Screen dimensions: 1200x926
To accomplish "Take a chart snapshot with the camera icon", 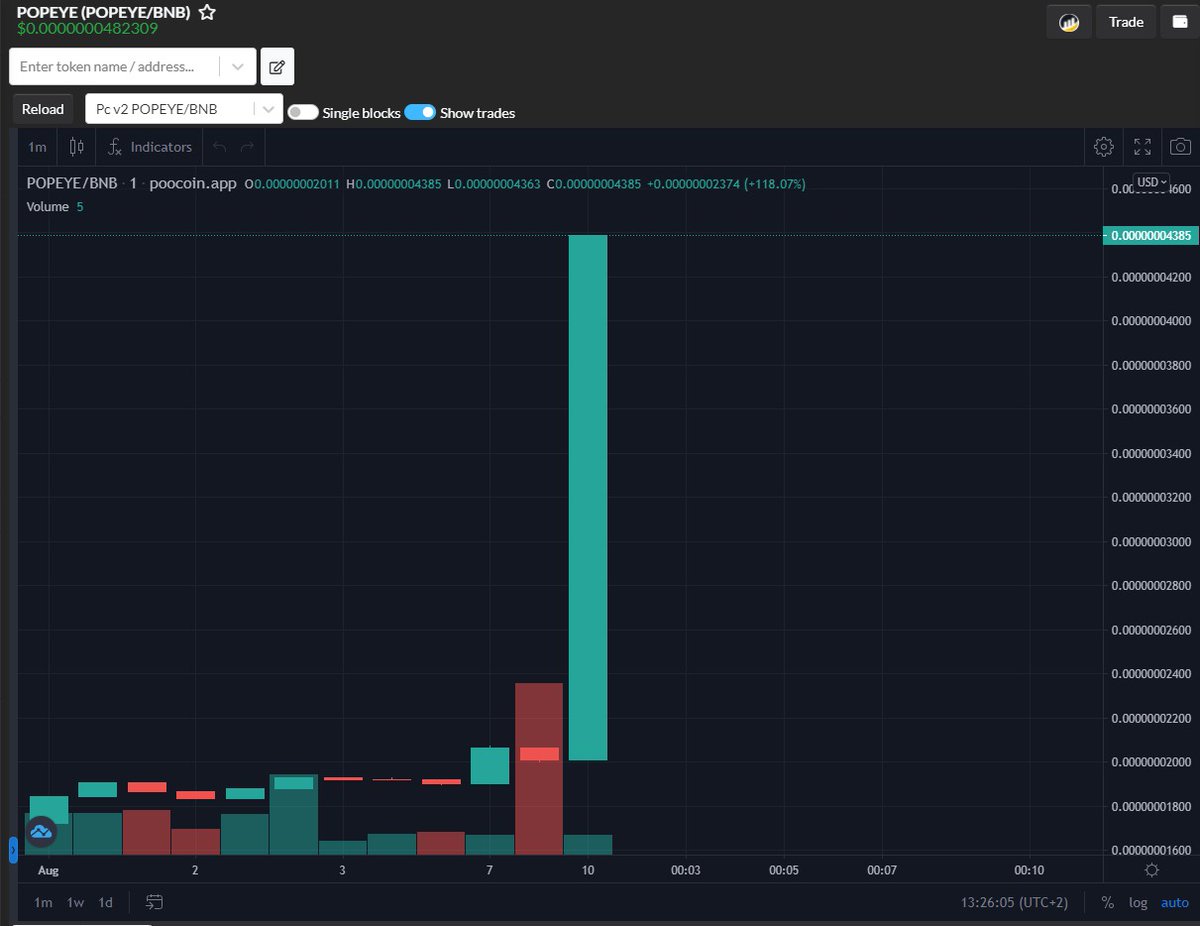I will [1180, 146].
